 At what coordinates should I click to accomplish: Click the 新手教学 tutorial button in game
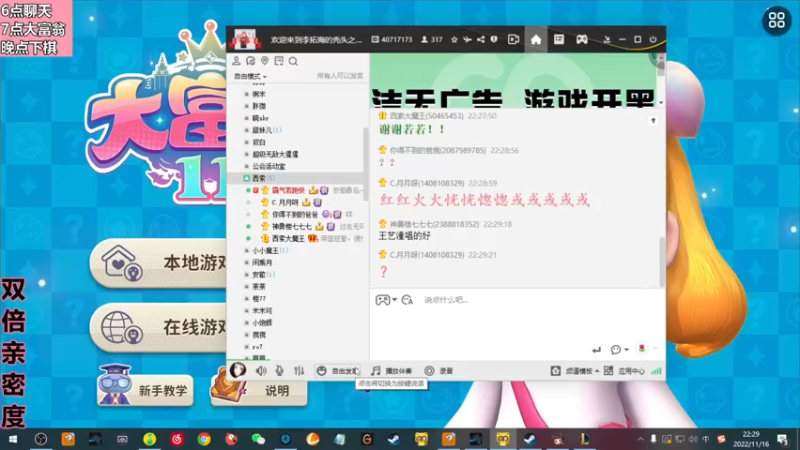pyautogui.click(x=145, y=388)
